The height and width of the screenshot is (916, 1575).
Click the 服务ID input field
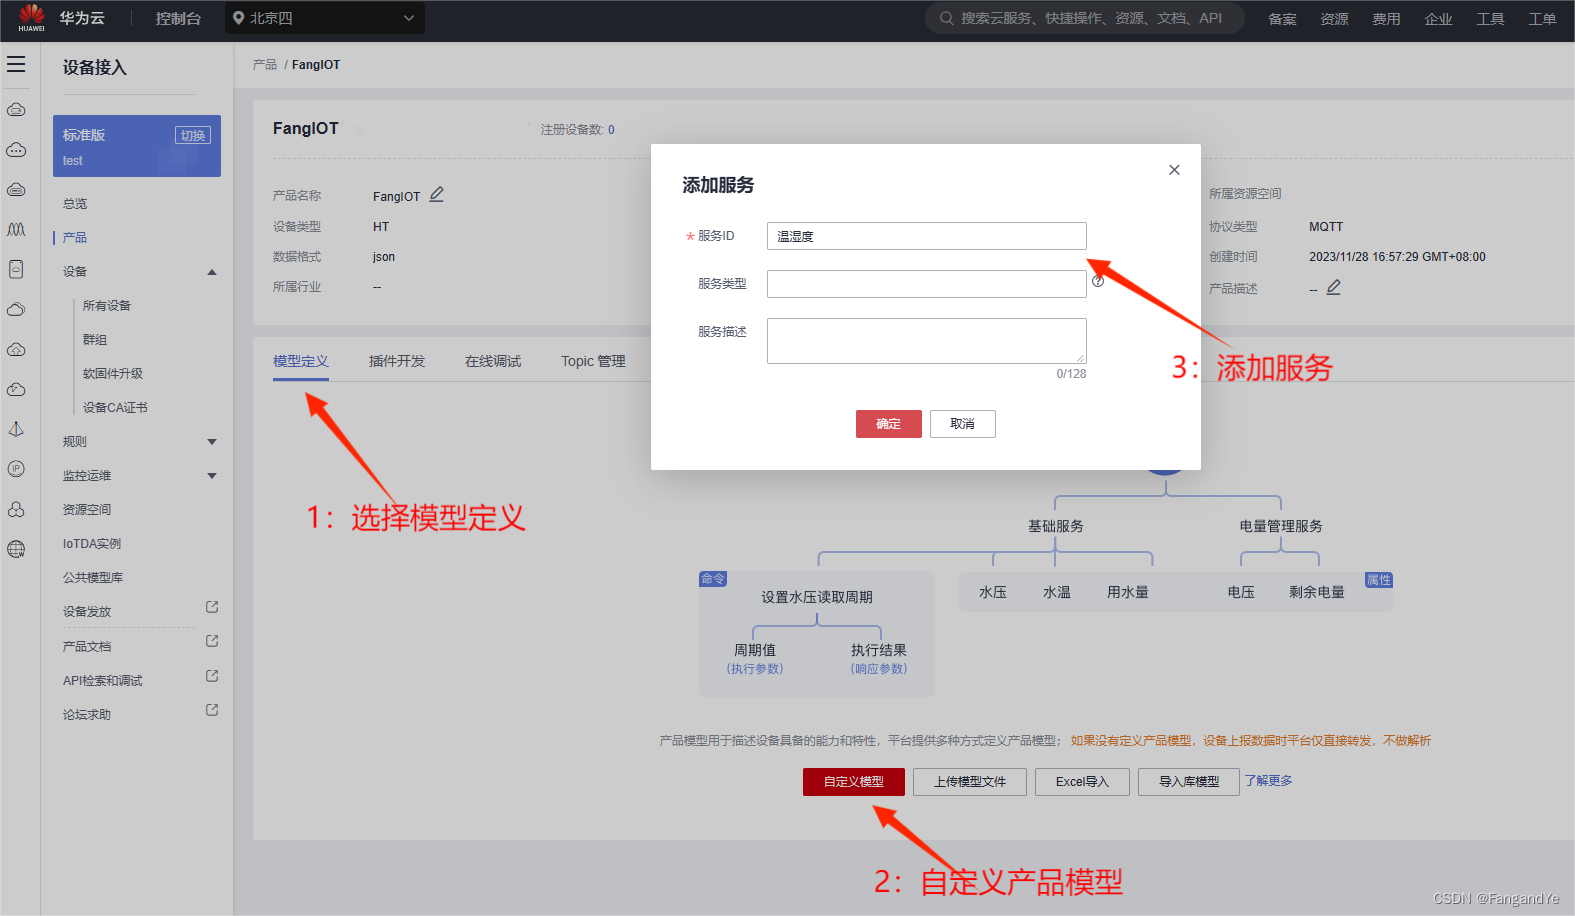(927, 236)
